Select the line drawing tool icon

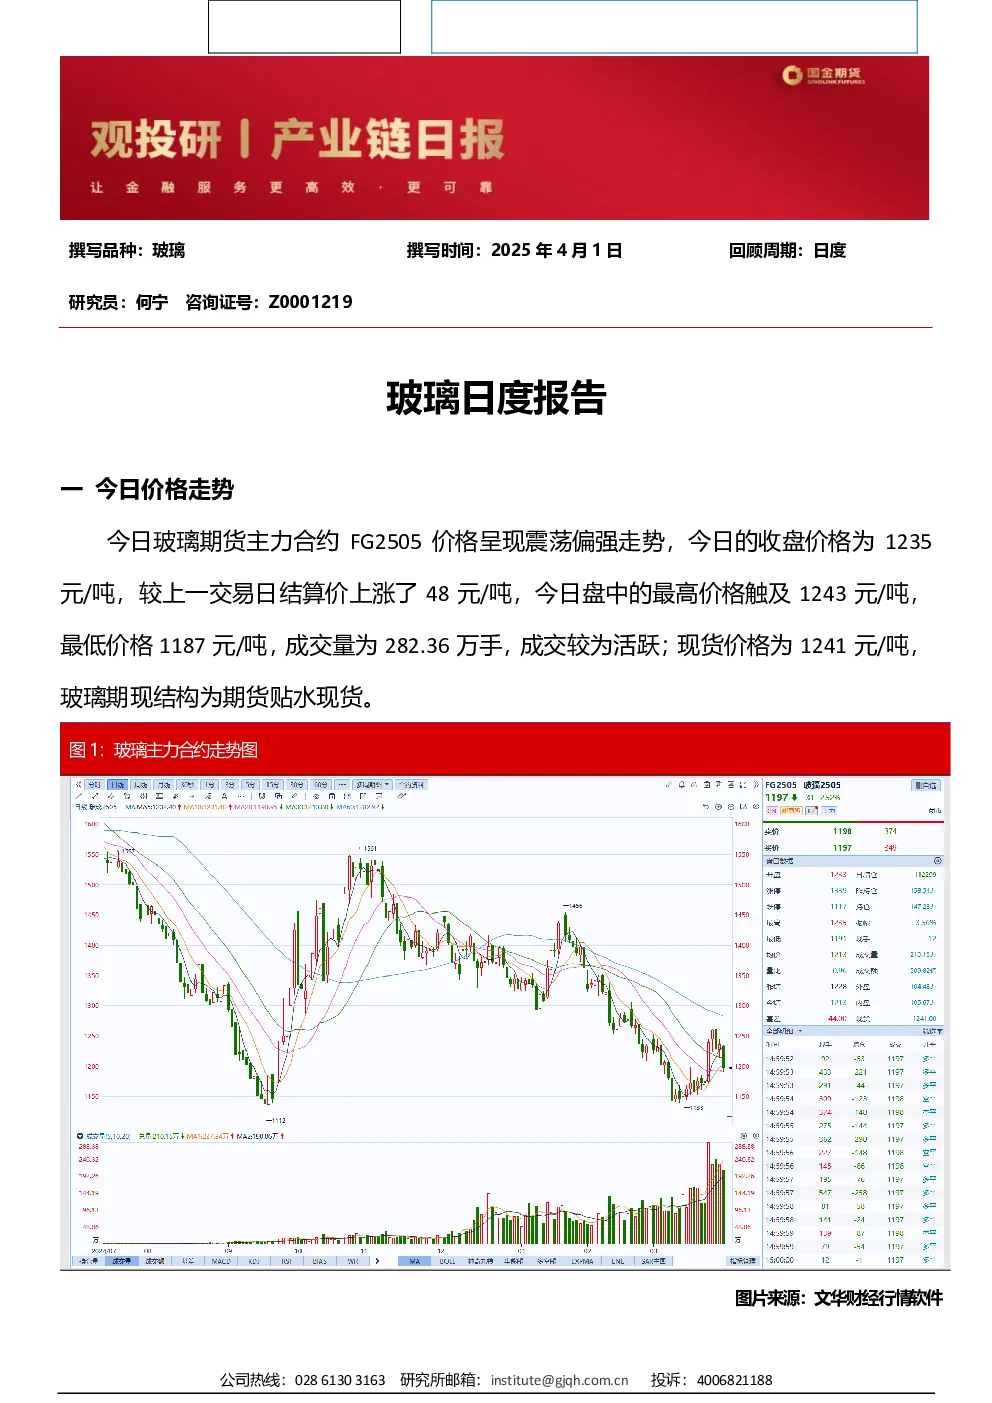point(79,797)
